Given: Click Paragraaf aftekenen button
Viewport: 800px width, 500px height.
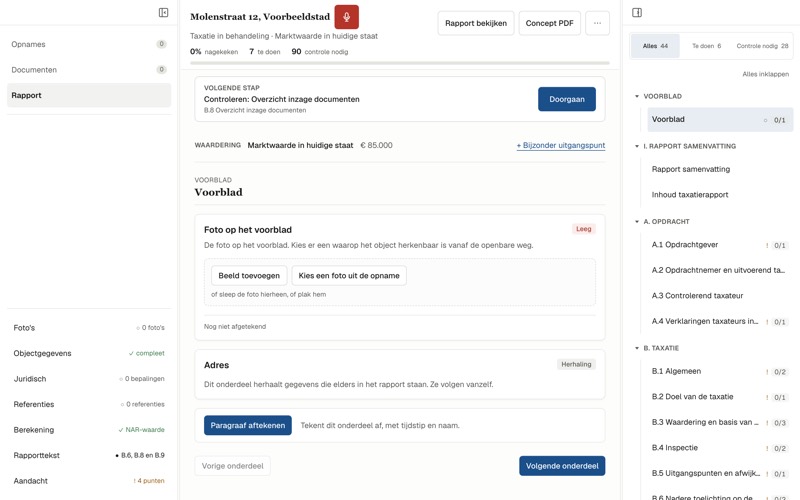Looking at the screenshot, I should [248, 426].
